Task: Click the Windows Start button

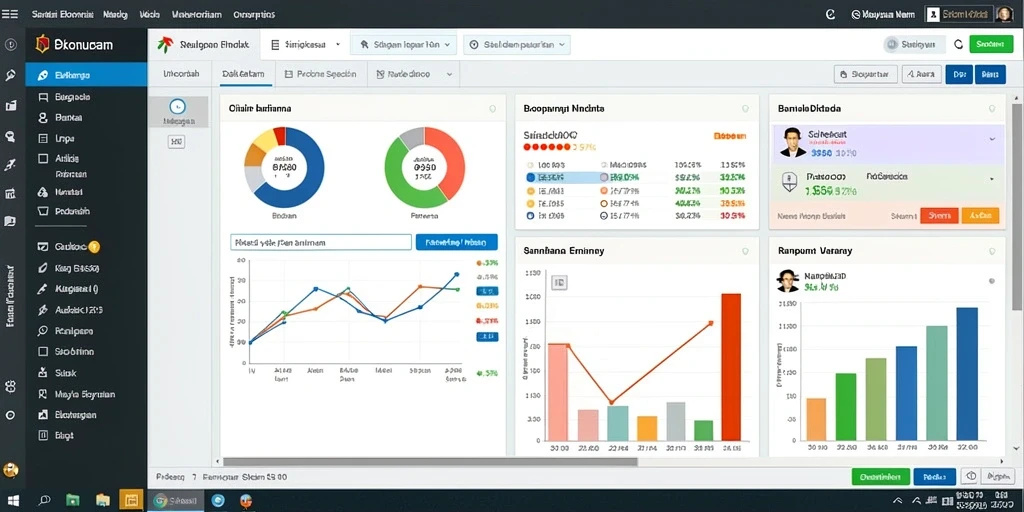Action: coord(12,501)
